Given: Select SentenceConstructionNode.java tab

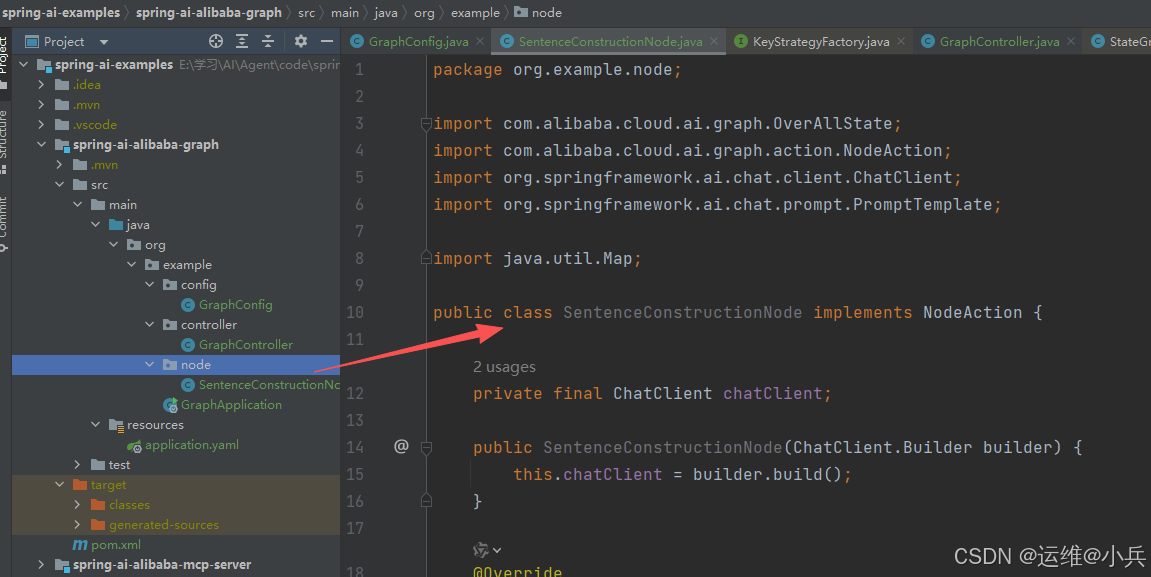Looking at the screenshot, I should pyautogui.click(x=610, y=42).
